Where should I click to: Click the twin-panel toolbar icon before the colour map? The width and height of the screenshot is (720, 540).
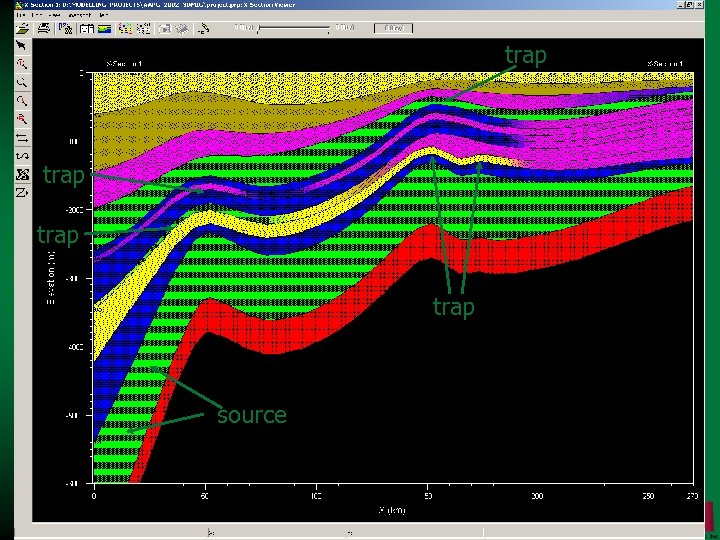click(x=87, y=28)
